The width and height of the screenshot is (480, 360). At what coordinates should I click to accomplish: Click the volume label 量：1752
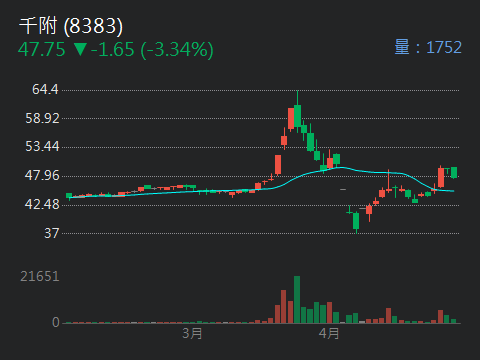click(428, 47)
